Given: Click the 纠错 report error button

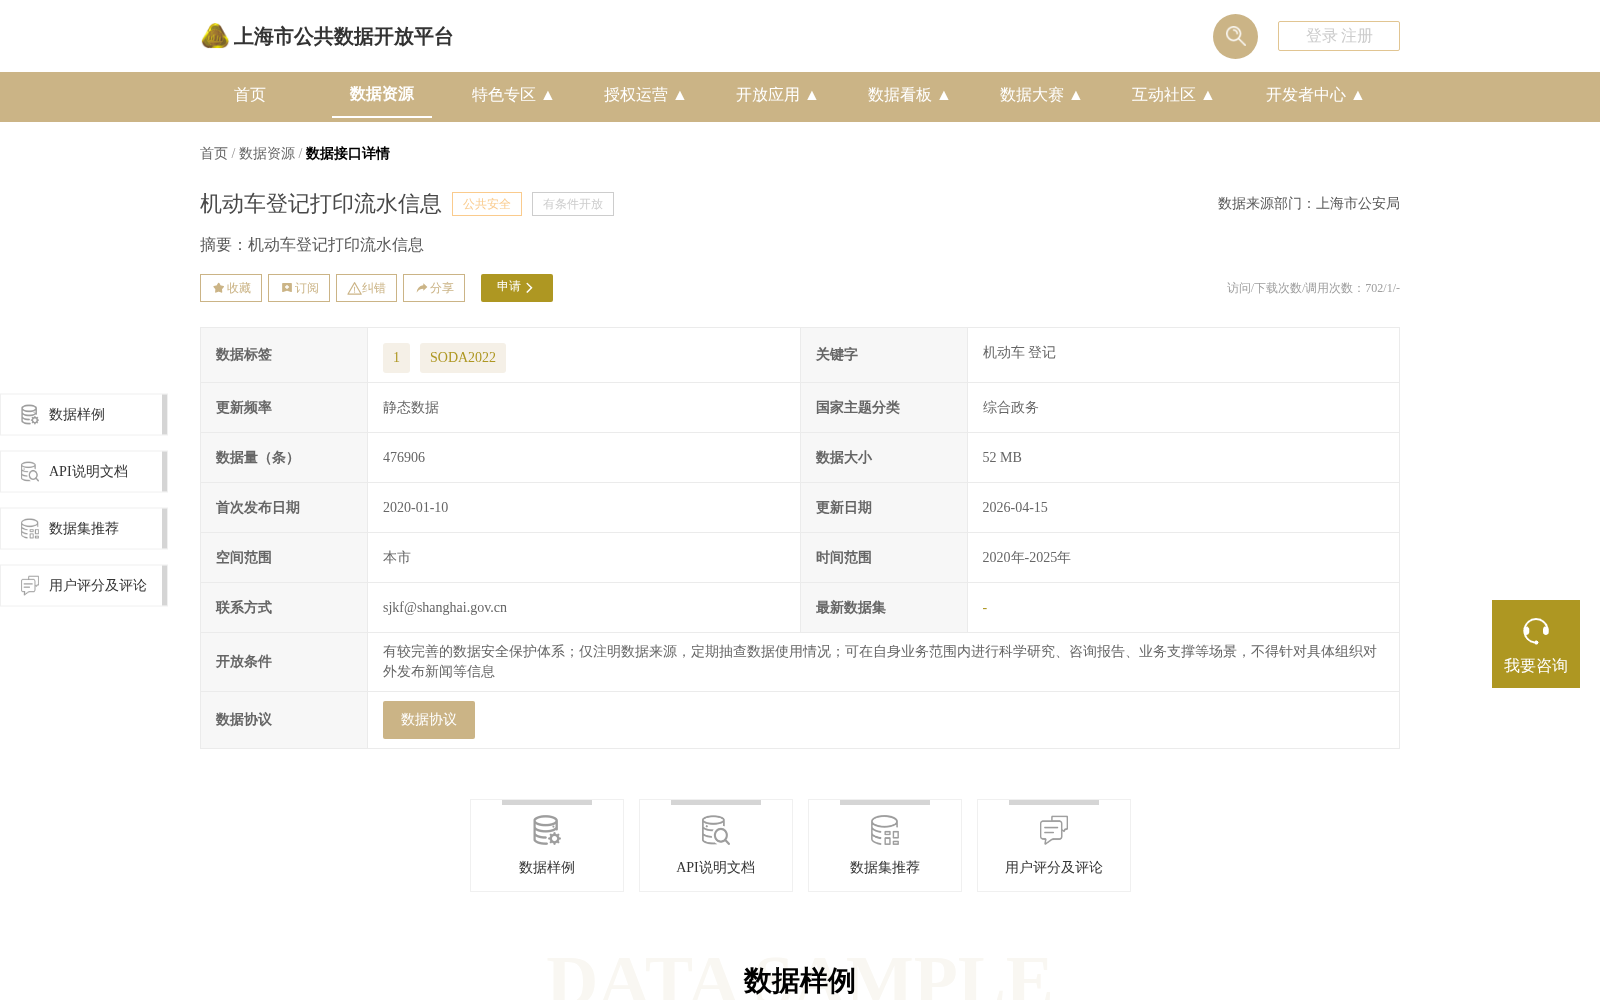Looking at the screenshot, I should 366,288.
